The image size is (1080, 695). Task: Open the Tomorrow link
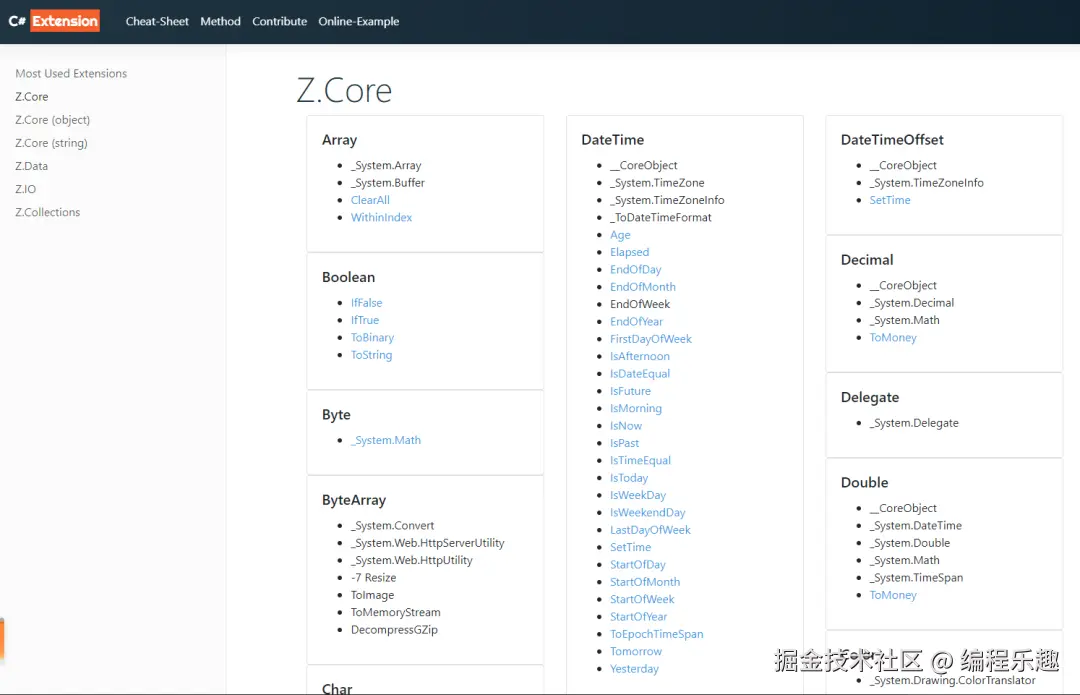(636, 652)
